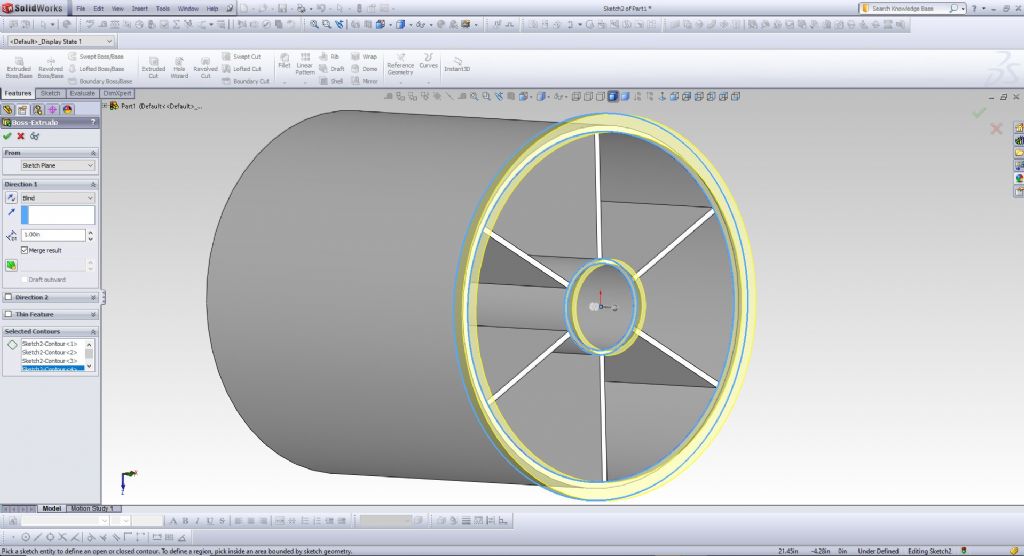The image size is (1024, 556).
Task: Open the DimXpertManager crosshair tab icon
Action: [52, 110]
